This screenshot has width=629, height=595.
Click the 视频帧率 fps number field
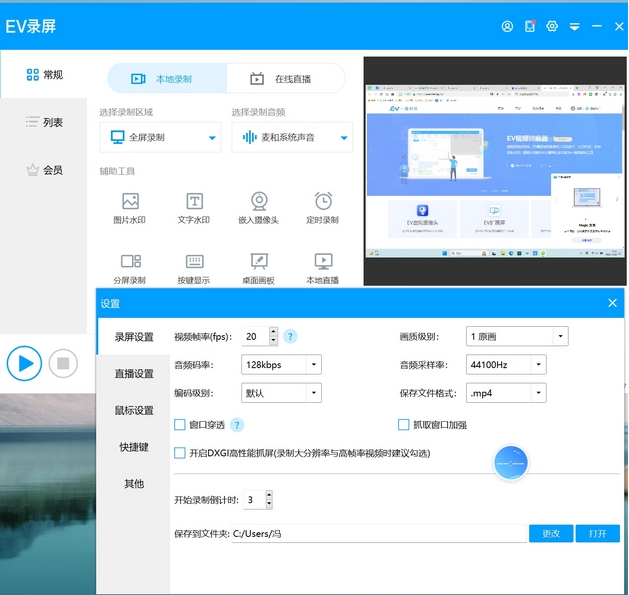click(256, 336)
